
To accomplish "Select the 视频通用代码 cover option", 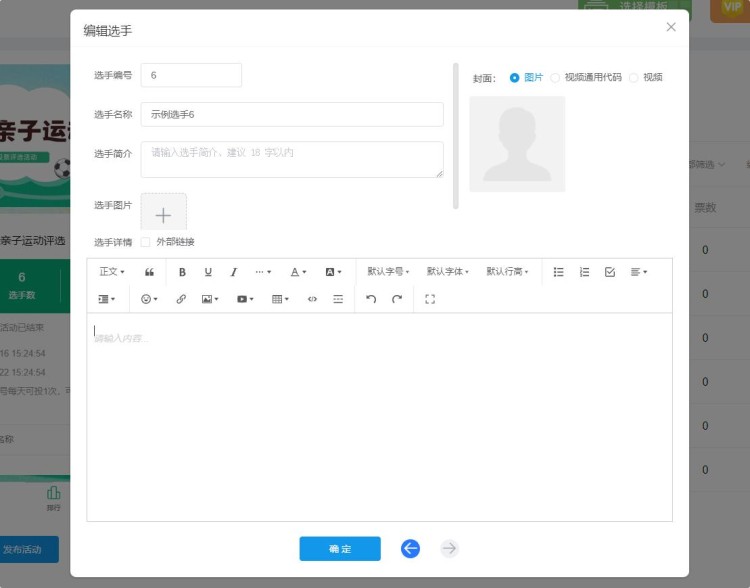I will tap(556, 77).
